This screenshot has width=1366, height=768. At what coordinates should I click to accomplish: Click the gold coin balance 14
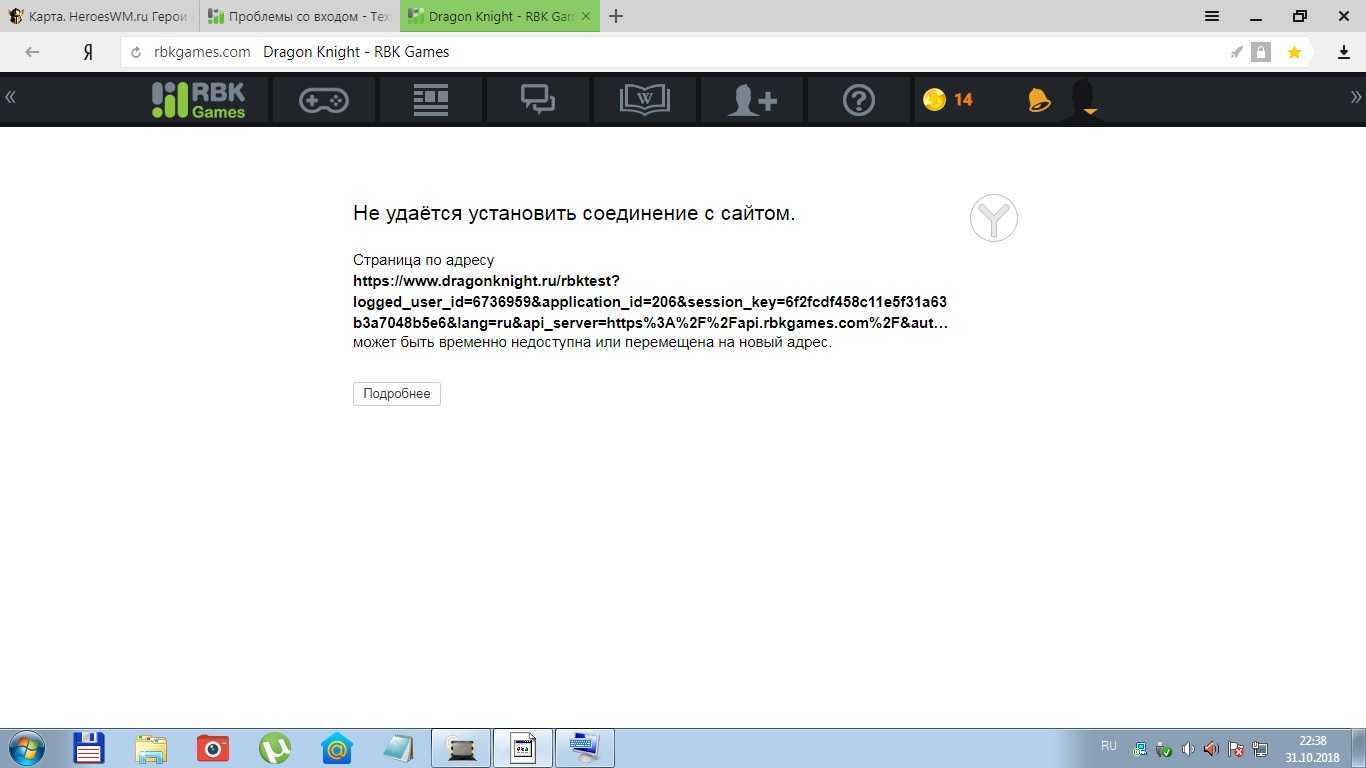[948, 99]
